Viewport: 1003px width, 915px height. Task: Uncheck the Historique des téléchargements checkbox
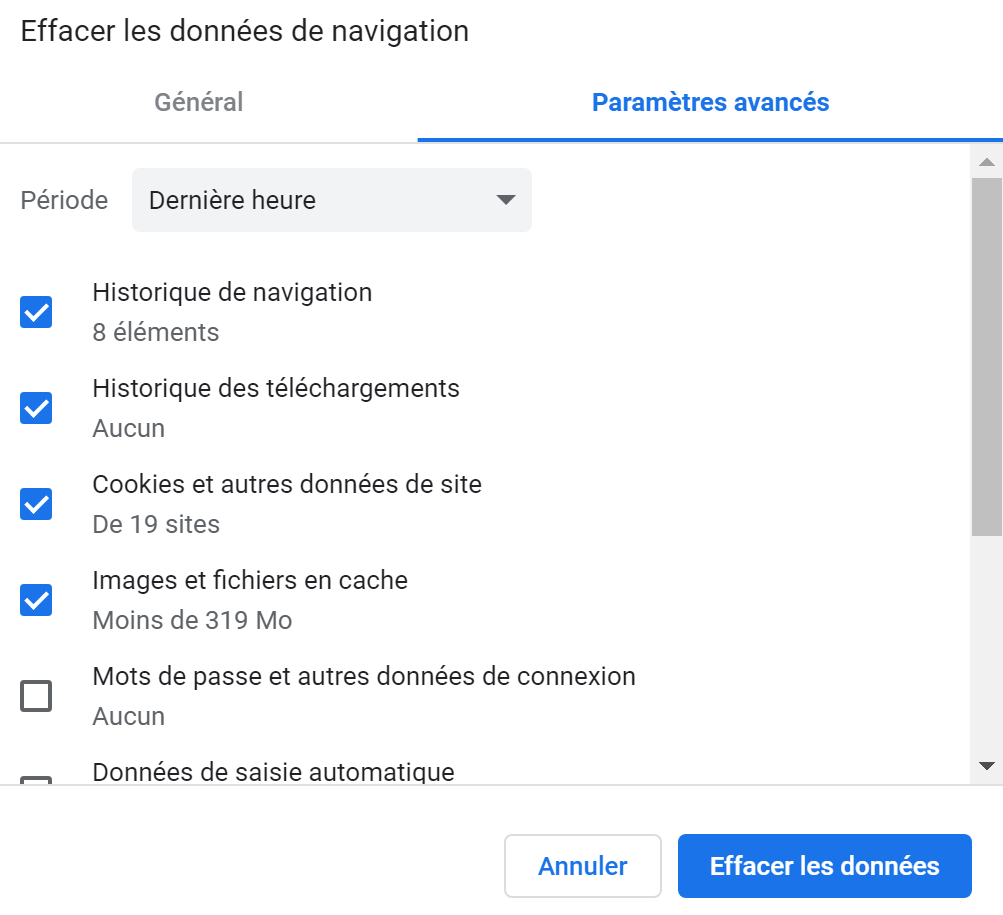click(36, 408)
